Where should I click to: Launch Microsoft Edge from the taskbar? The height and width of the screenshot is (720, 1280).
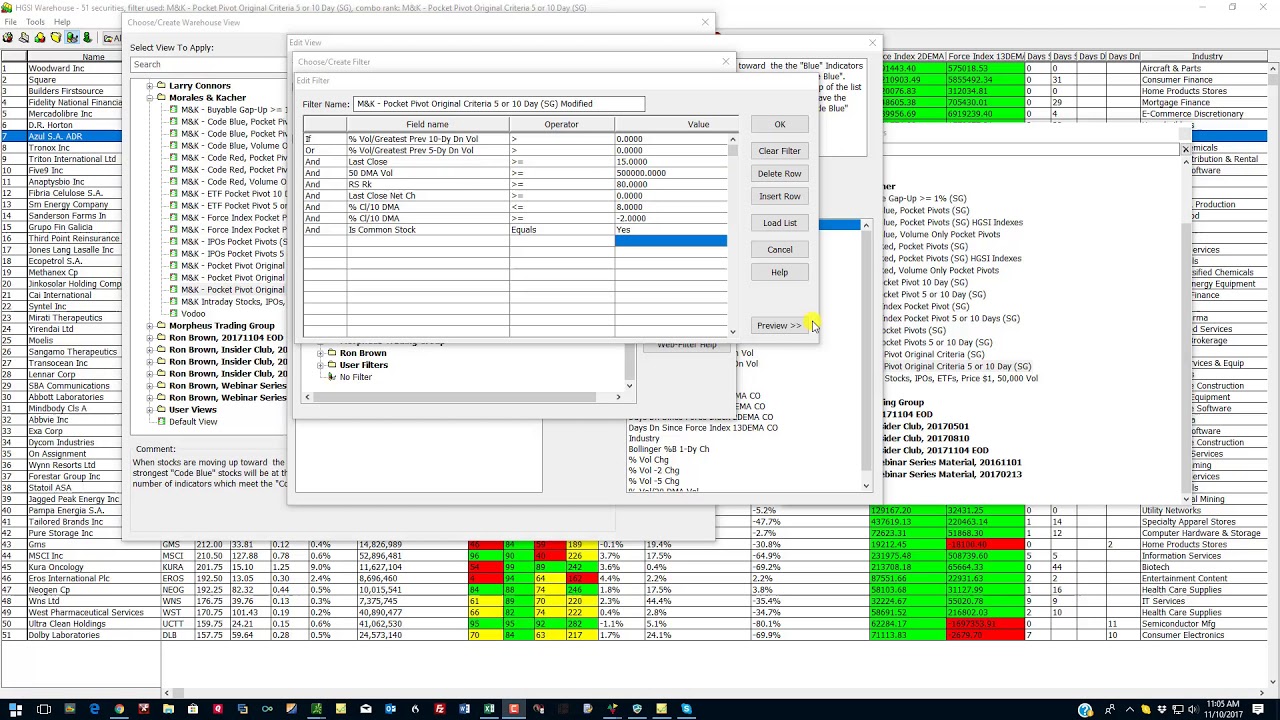click(x=94, y=709)
